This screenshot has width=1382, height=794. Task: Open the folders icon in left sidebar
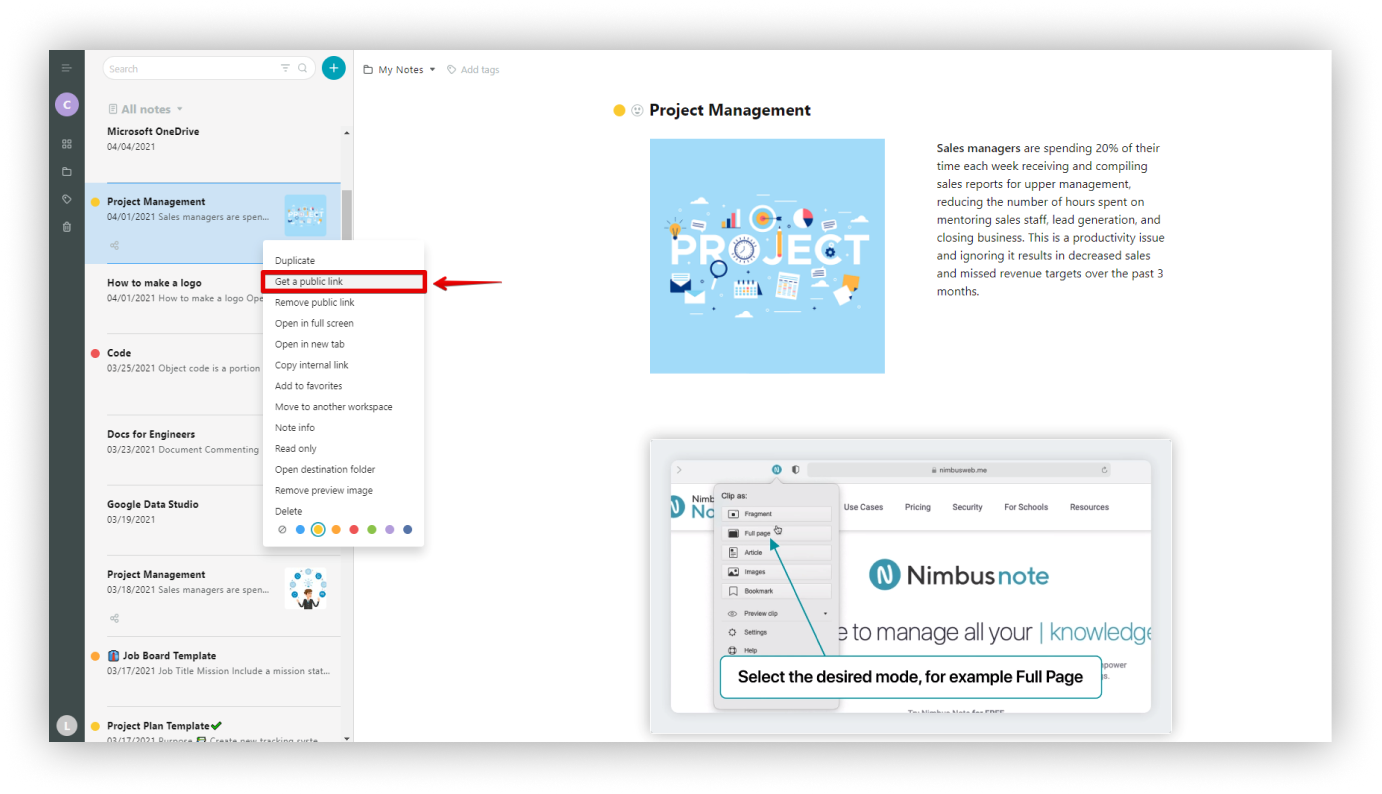(x=67, y=172)
